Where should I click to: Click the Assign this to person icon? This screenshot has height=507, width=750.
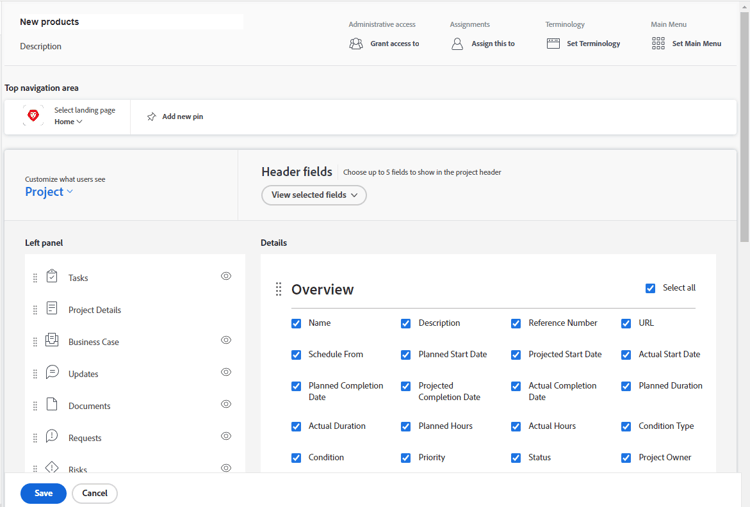(457, 44)
